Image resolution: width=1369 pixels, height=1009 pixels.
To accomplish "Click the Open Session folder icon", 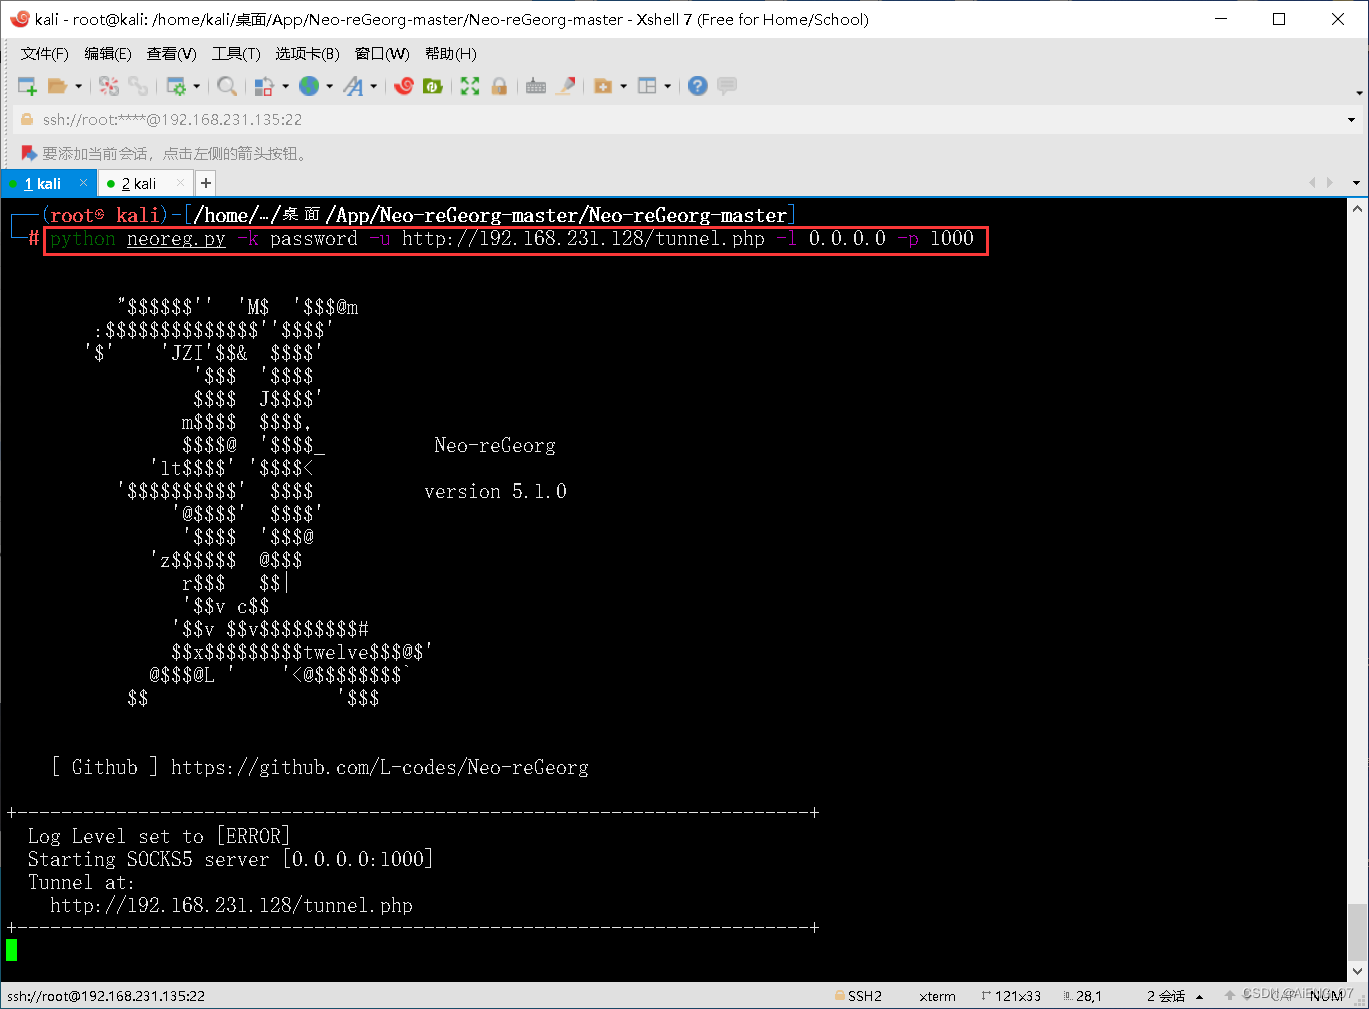I will (x=58, y=86).
